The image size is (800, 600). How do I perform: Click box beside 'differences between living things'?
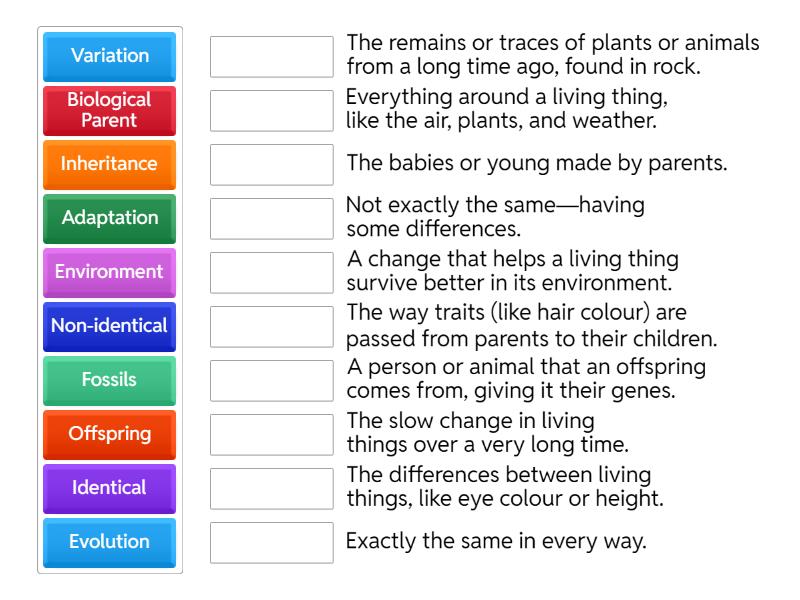(272, 489)
